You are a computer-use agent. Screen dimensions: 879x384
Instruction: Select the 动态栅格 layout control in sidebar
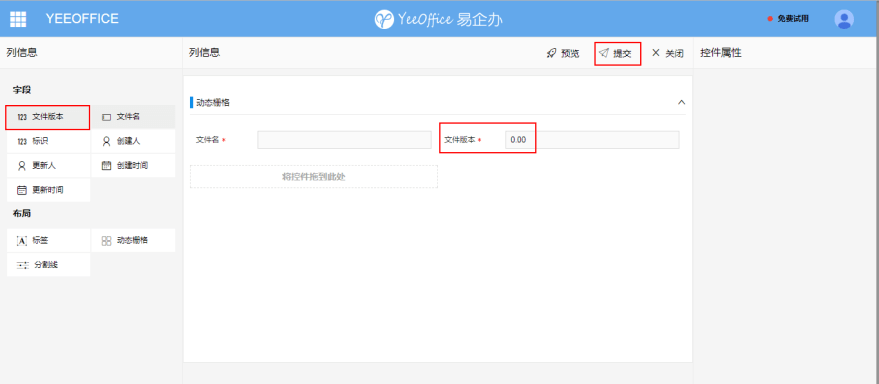[x=133, y=240]
